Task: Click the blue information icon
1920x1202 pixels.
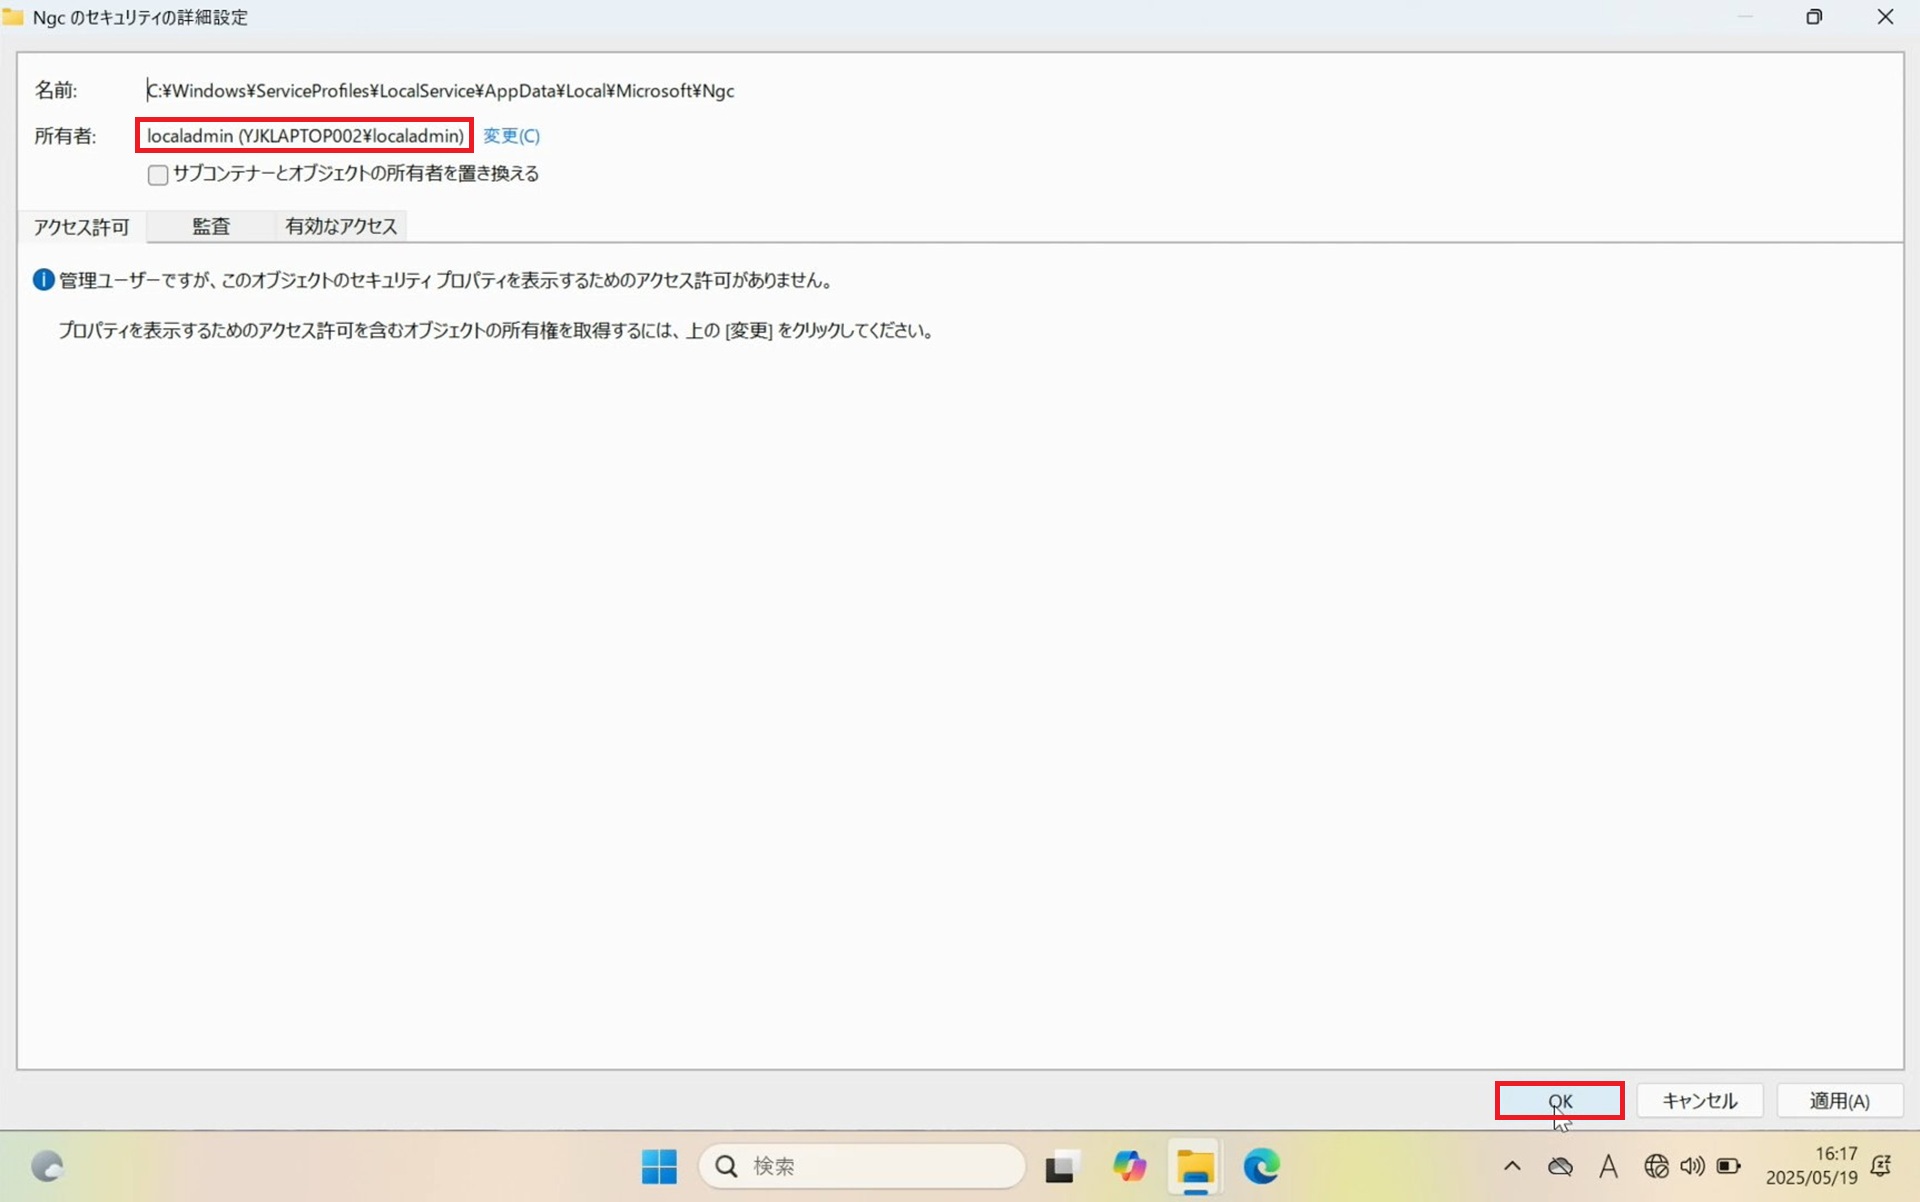Action: tap(43, 280)
